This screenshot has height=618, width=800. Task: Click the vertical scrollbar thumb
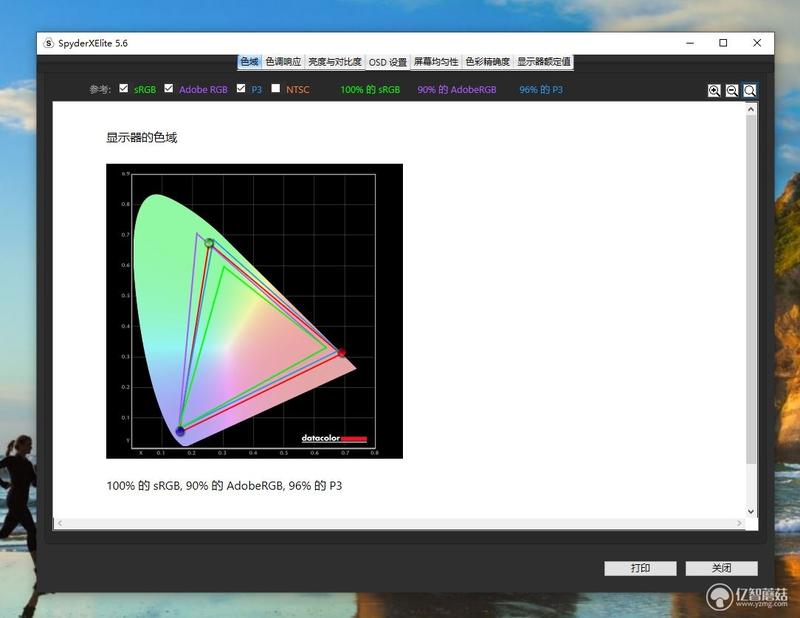(x=751, y=289)
